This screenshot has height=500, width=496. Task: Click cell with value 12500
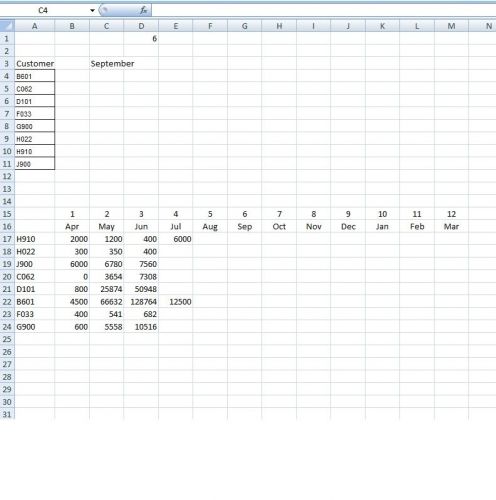pos(176,302)
